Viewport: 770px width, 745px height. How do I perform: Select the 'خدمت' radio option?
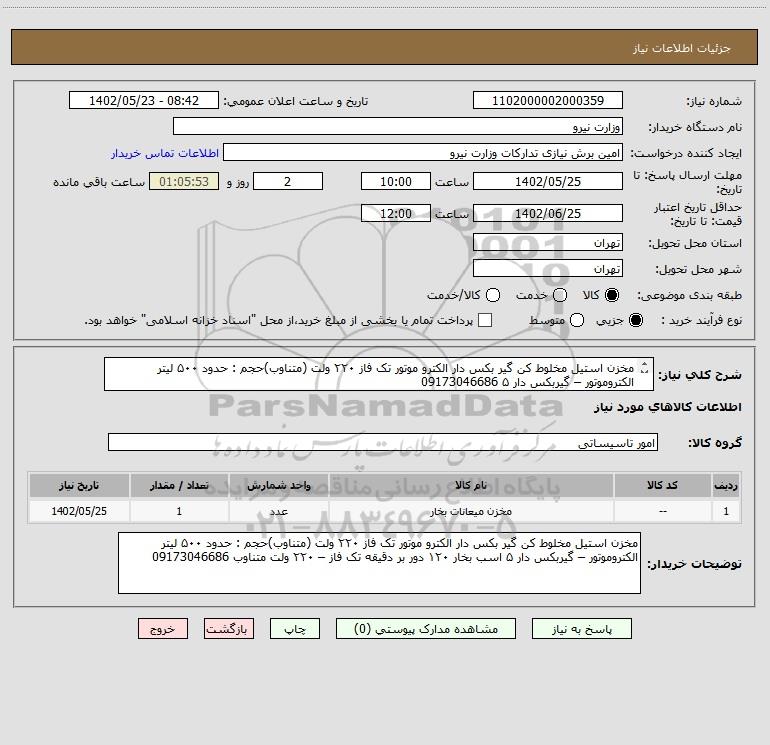pyautogui.click(x=560, y=295)
